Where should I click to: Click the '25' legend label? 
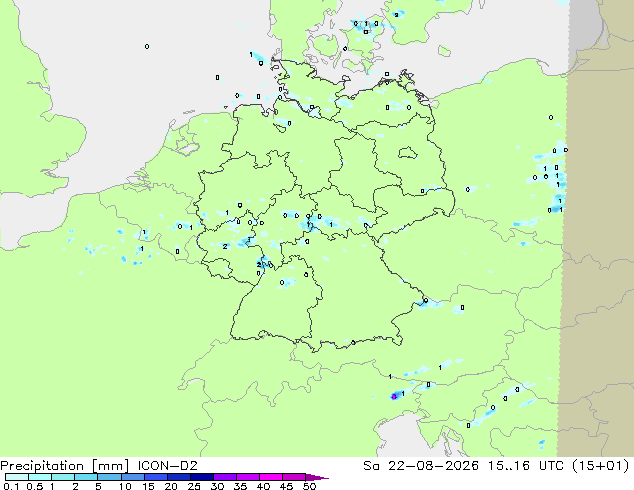194,486
